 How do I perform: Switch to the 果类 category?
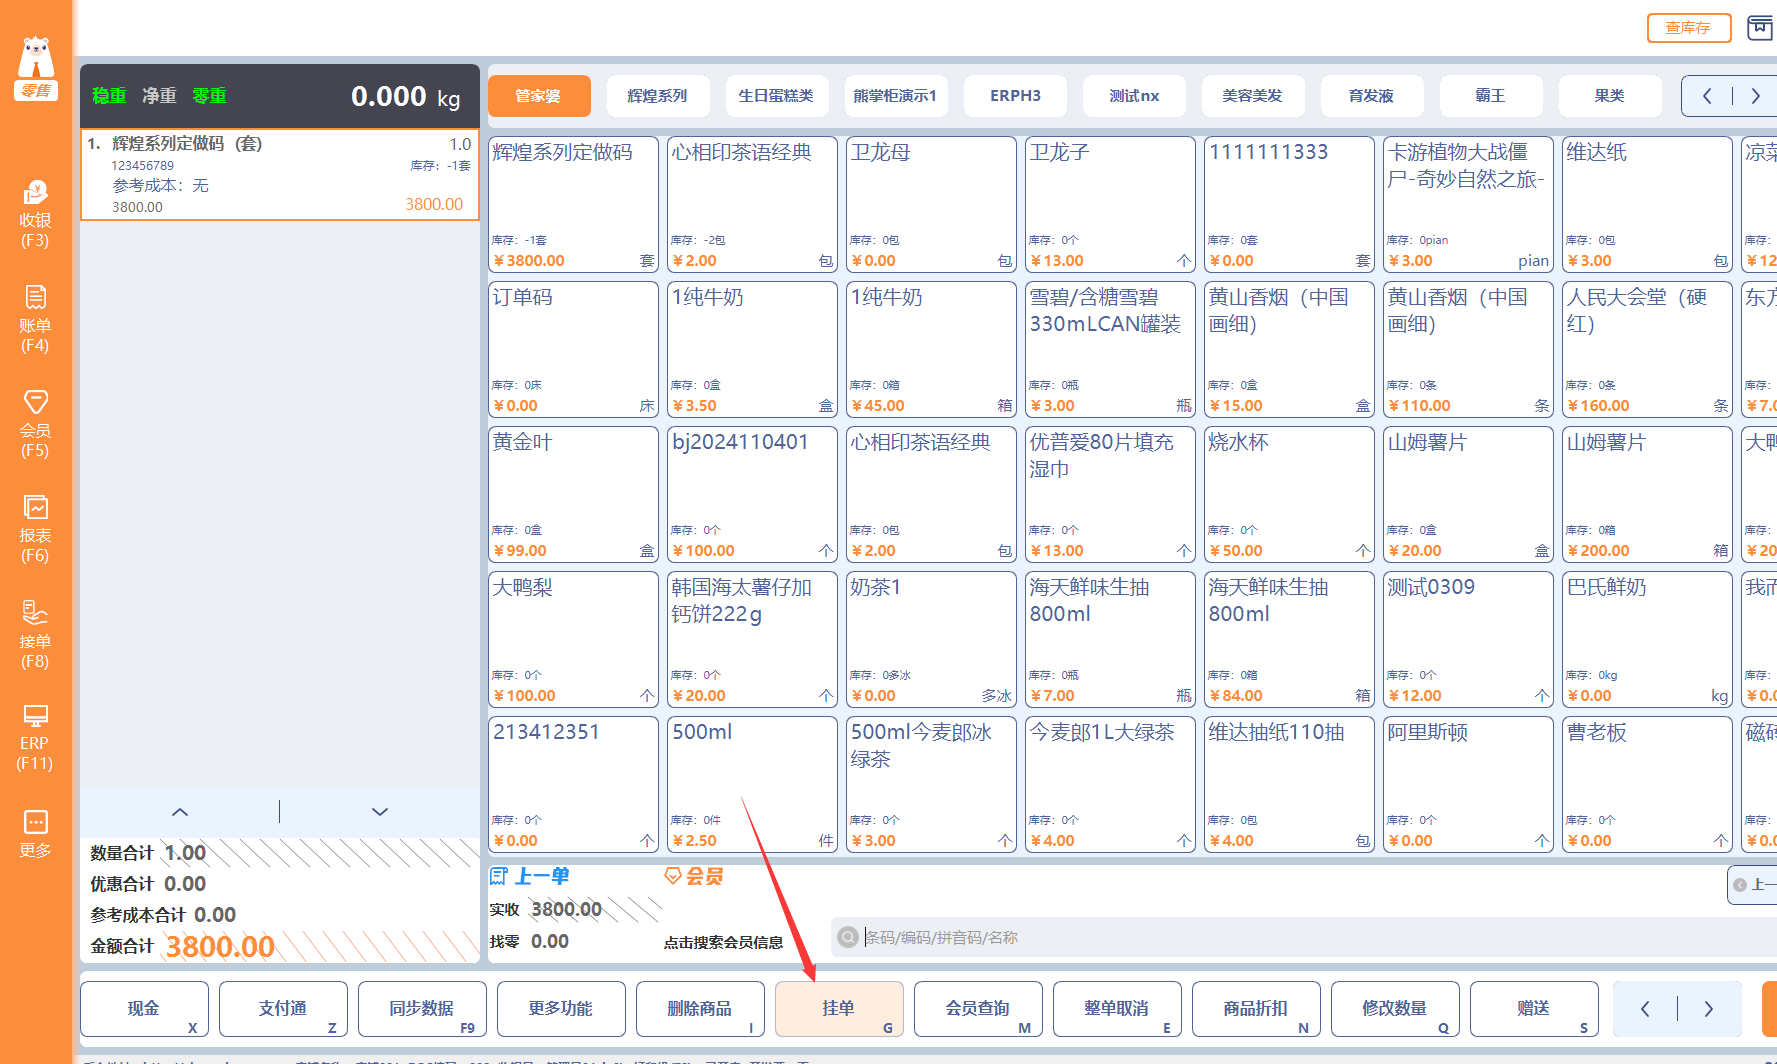point(1610,96)
